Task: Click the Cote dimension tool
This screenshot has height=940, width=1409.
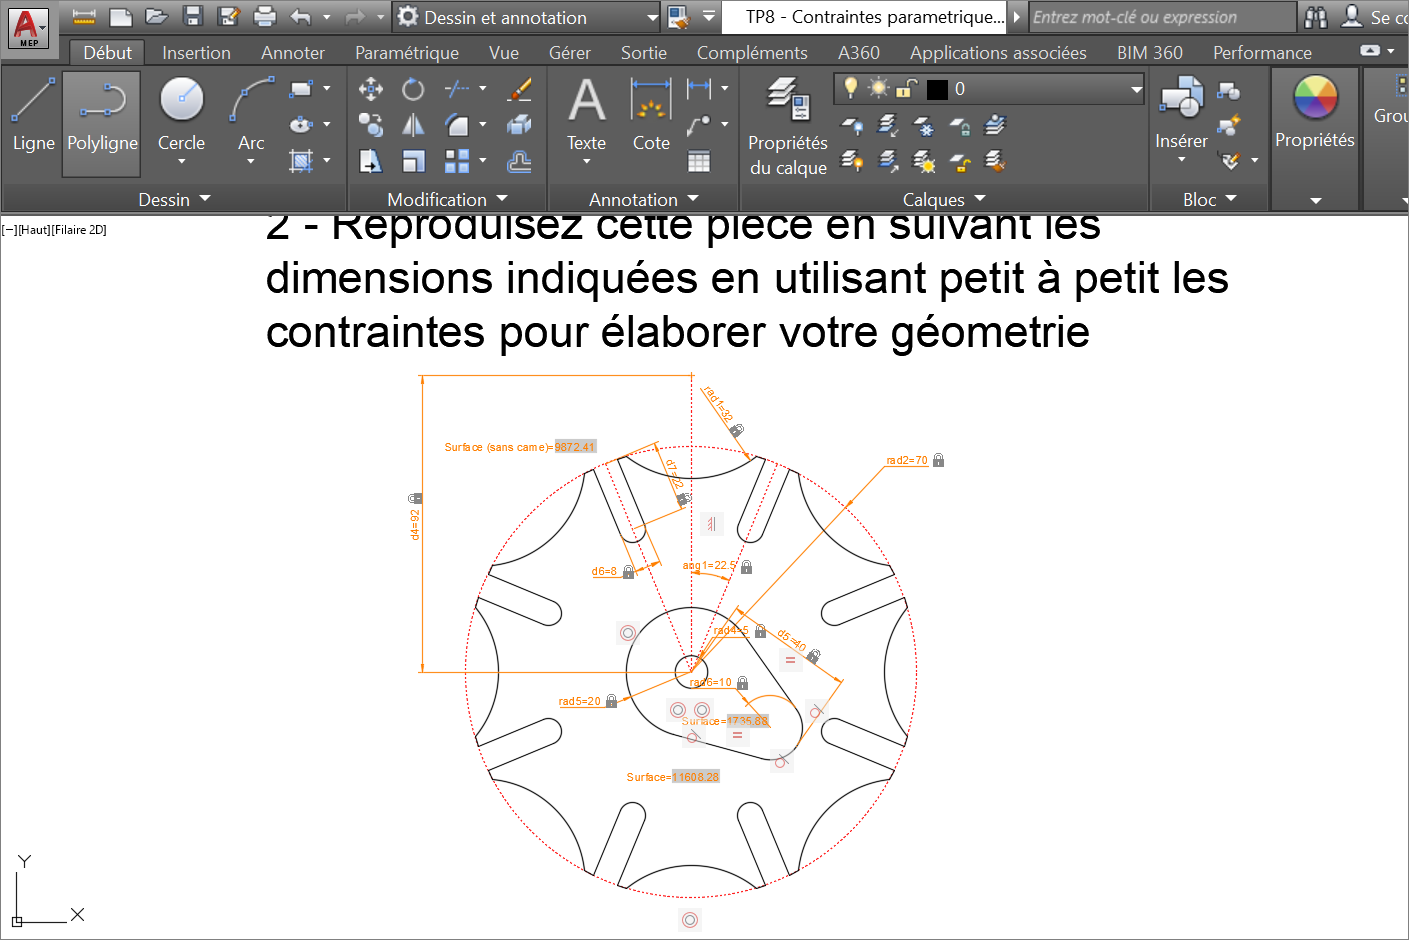Action: click(x=651, y=113)
